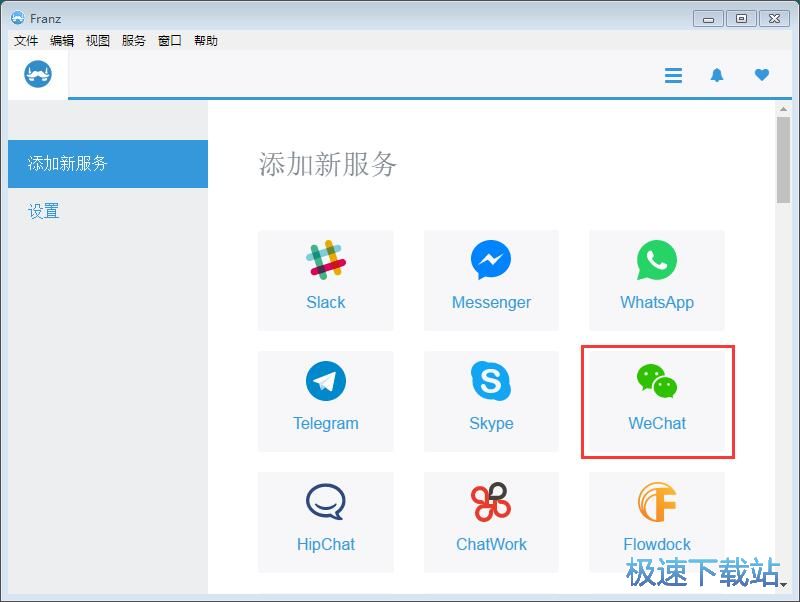Open the 服务 menu
800x602 pixels.
pos(134,40)
